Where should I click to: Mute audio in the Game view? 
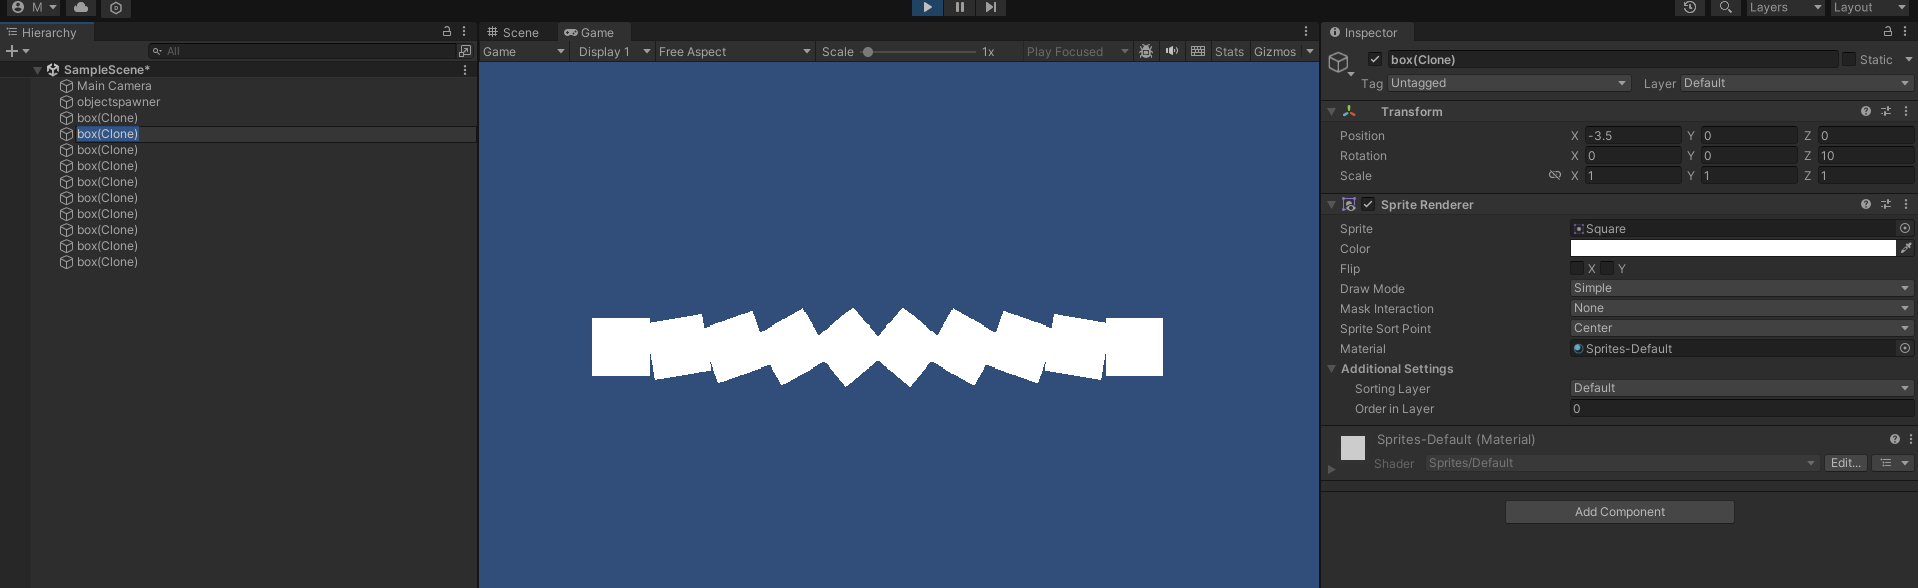(1172, 51)
